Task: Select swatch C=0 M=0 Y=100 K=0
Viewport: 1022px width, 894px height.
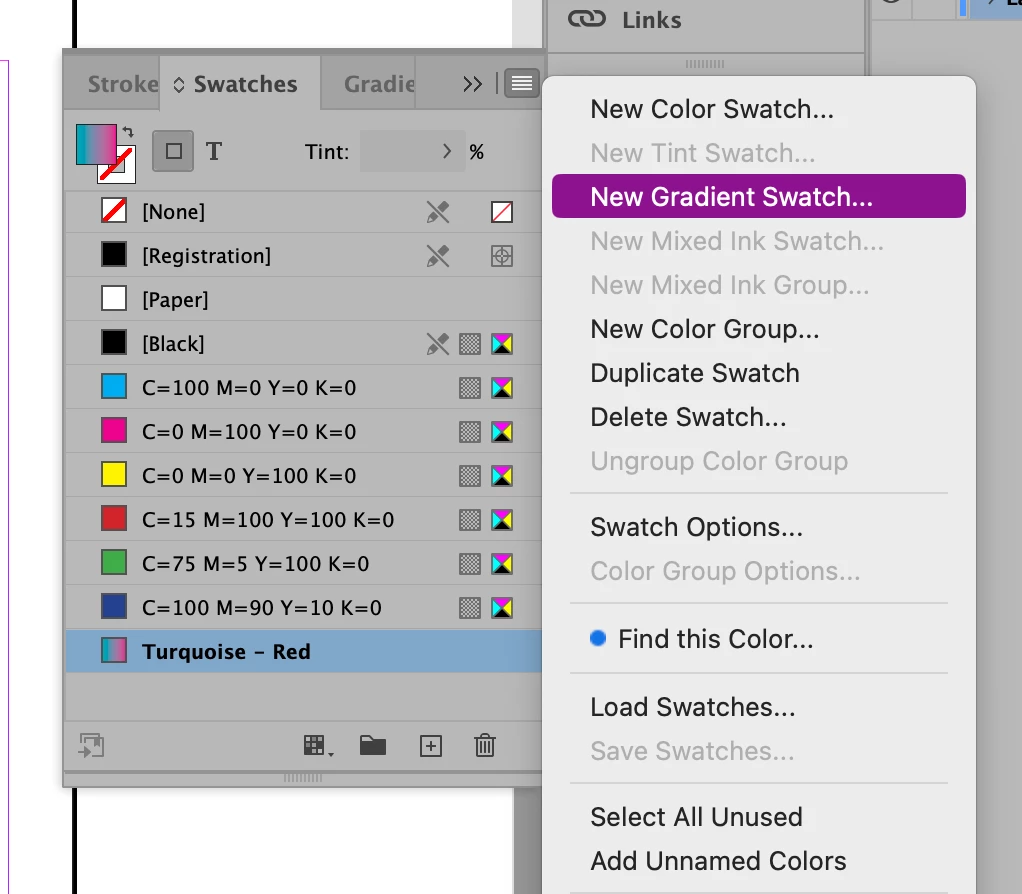Action: tap(304, 476)
